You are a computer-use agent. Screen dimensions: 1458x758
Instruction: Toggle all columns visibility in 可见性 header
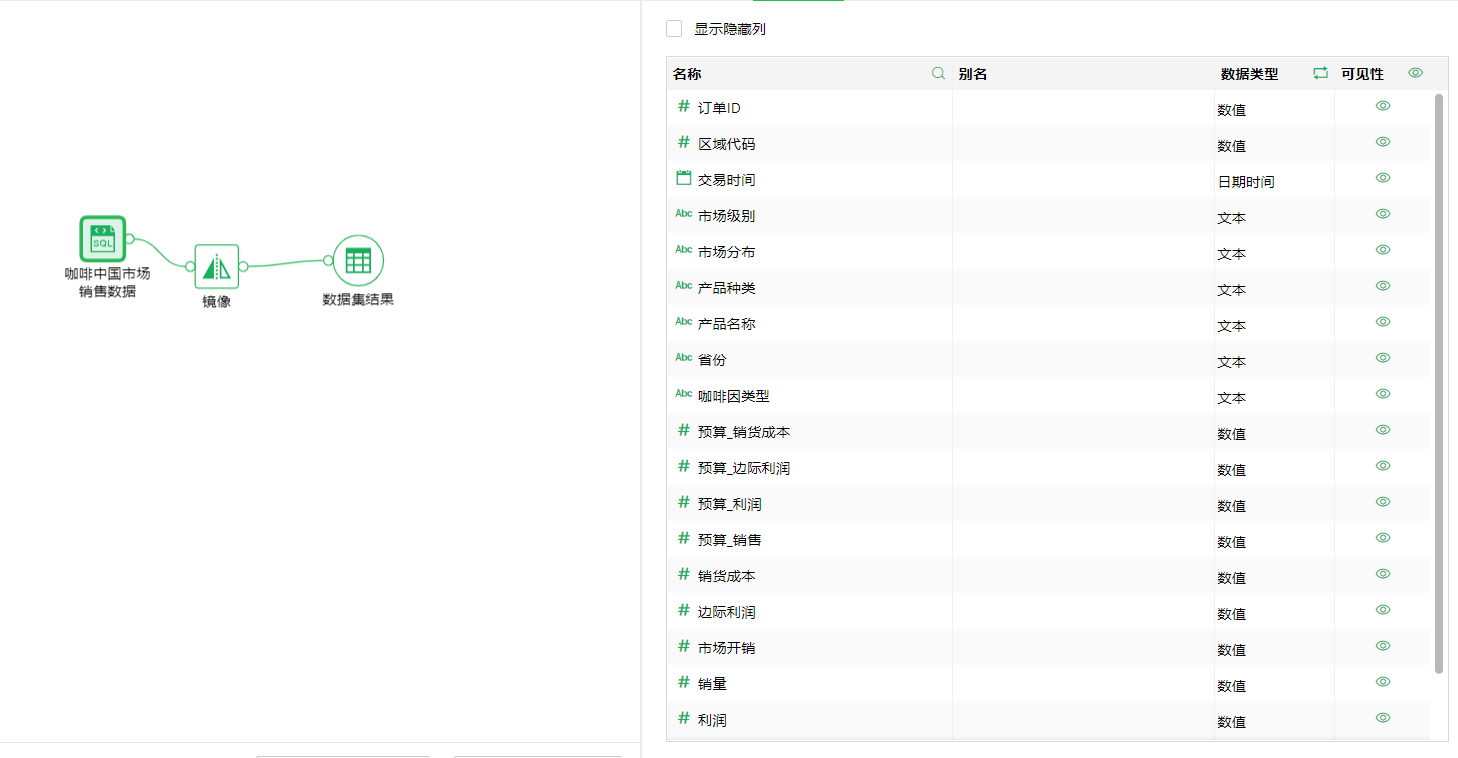pos(1415,73)
